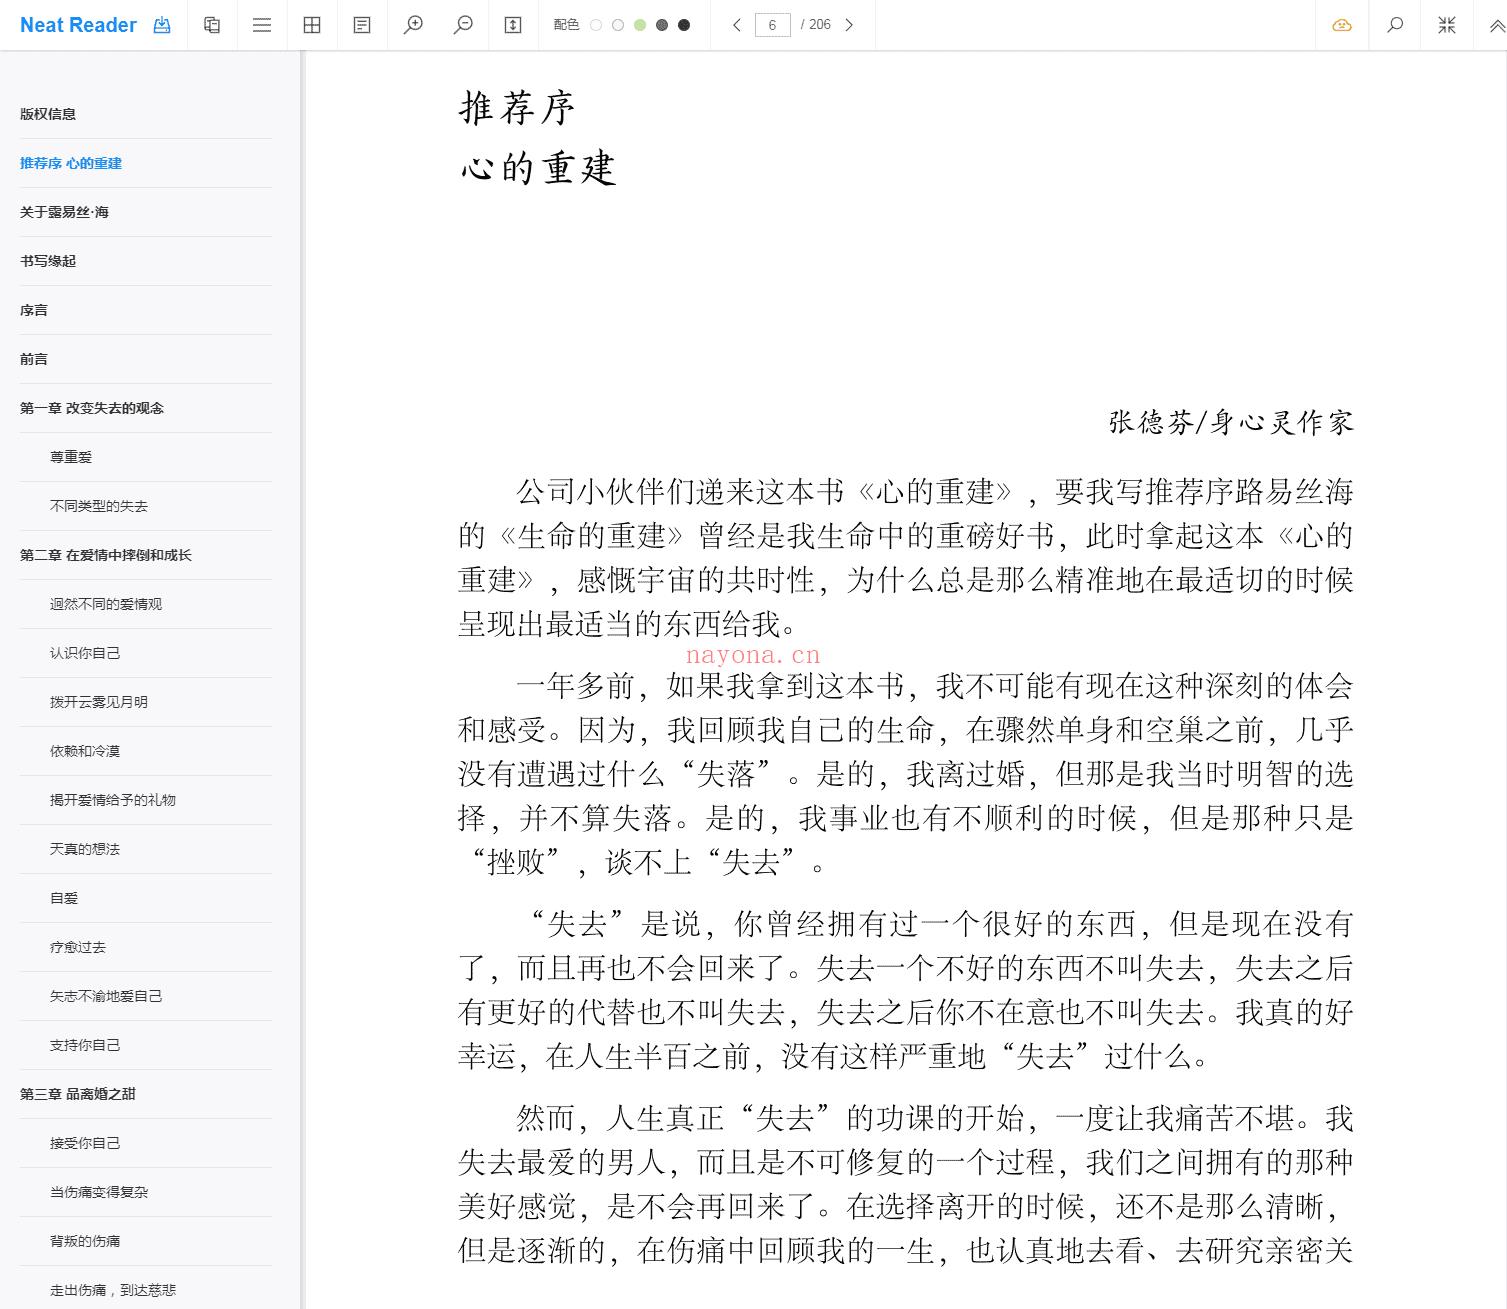Image resolution: width=1507 pixels, height=1309 pixels.
Task: Open the search magnifier icon
Action: (x=1395, y=25)
